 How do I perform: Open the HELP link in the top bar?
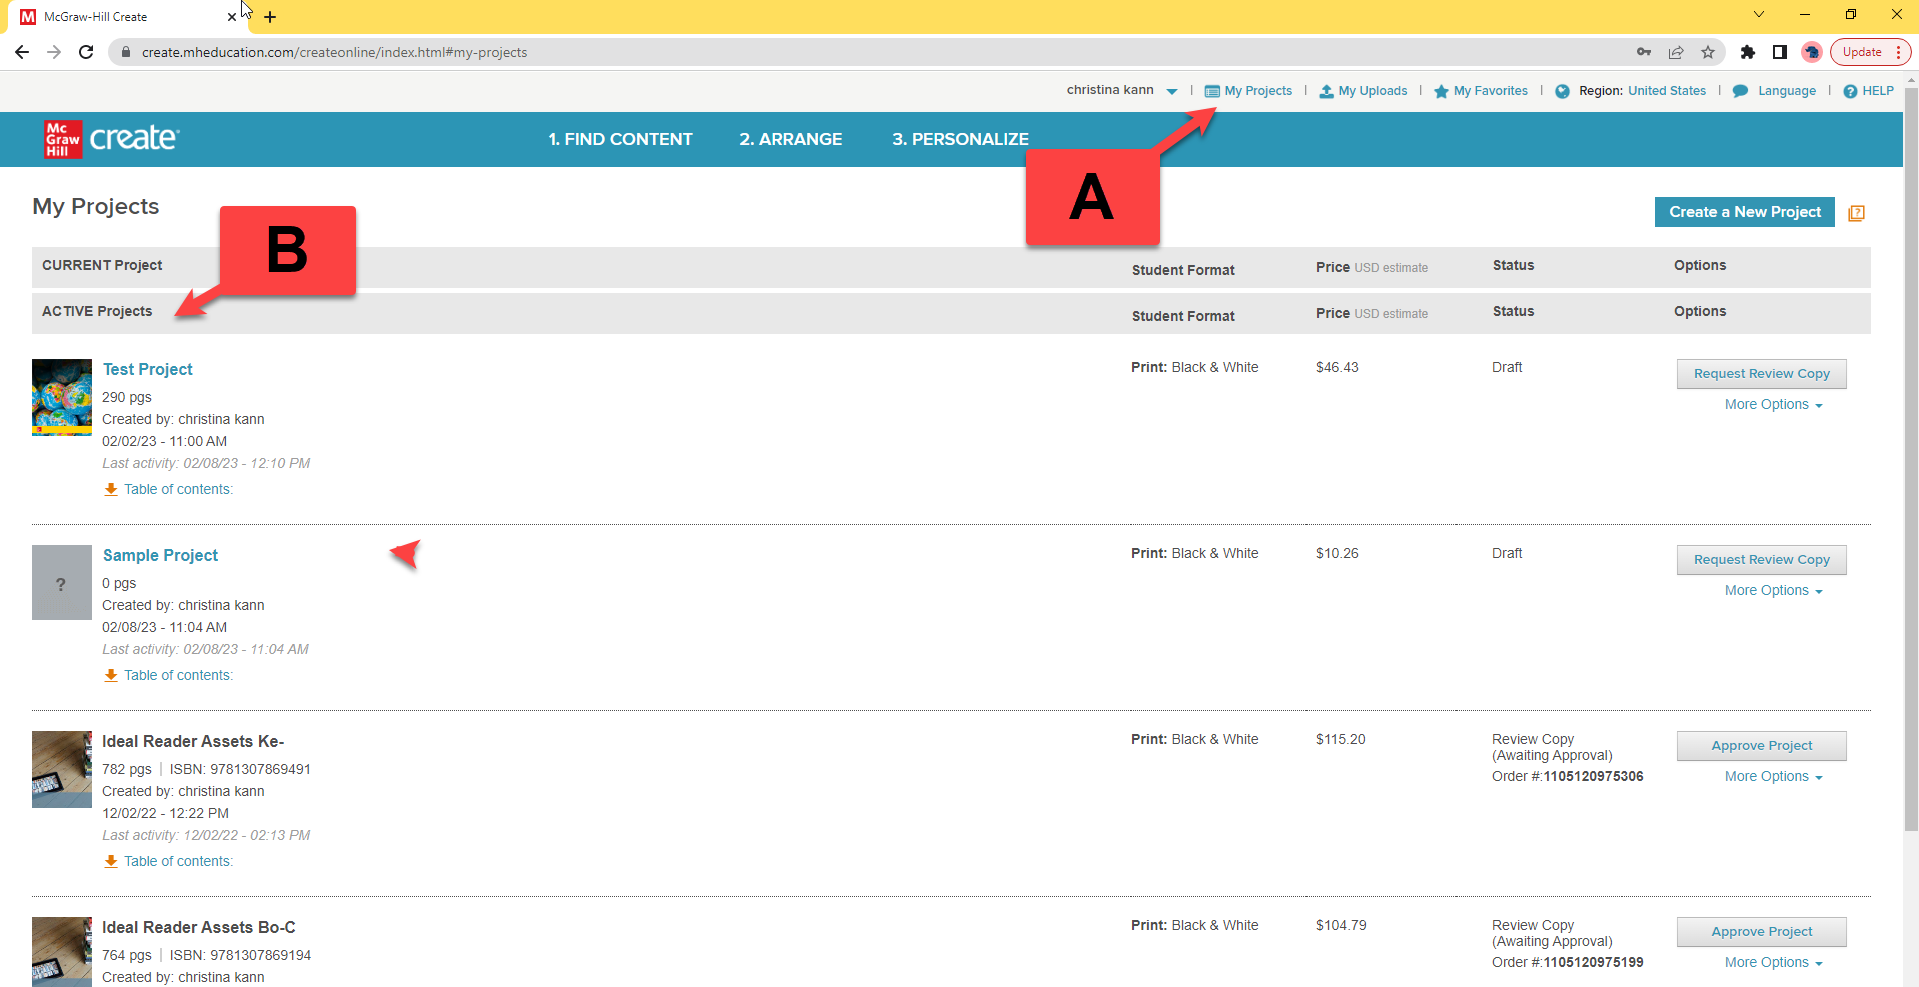pos(1868,91)
